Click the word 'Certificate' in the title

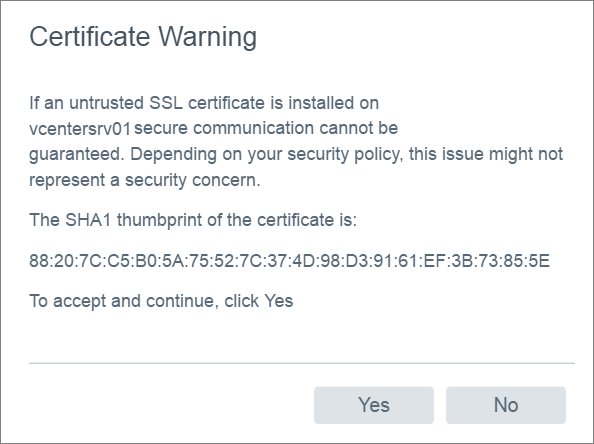(89, 37)
